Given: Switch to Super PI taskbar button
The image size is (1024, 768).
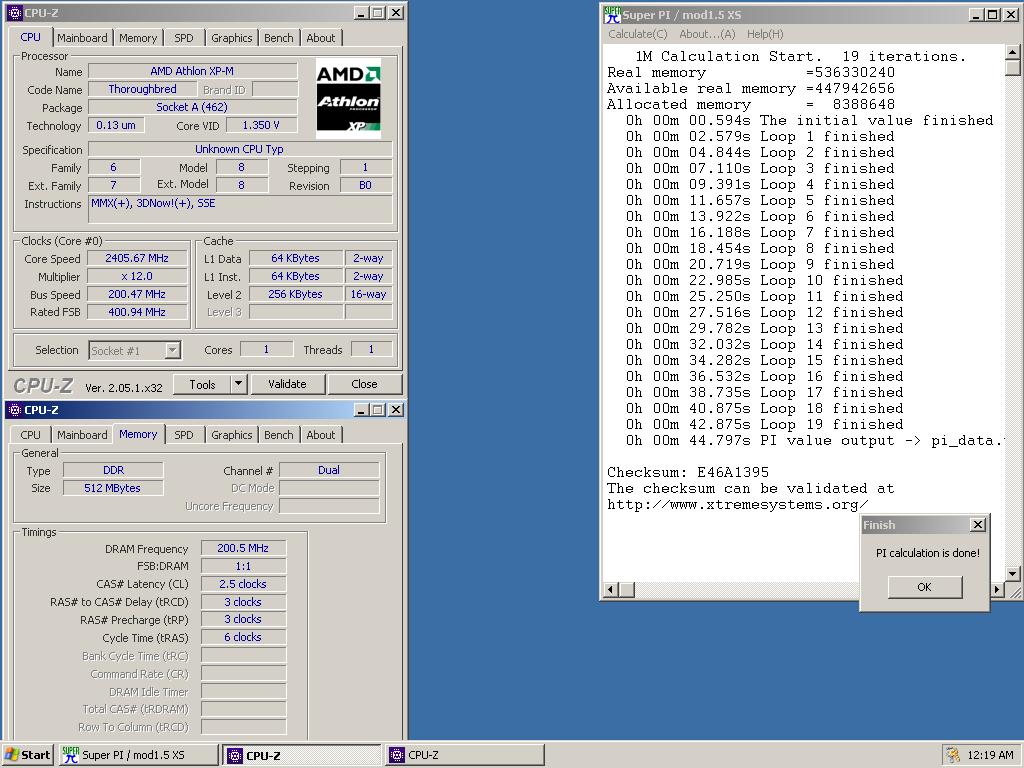Looking at the screenshot, I should point(138,755).
